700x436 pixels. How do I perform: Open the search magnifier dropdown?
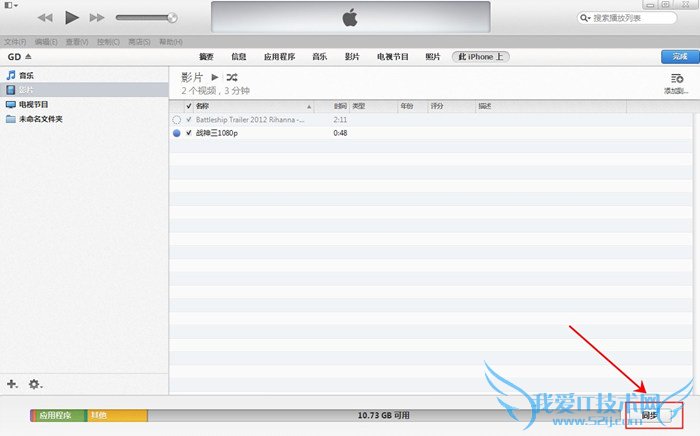click(585, 18)
